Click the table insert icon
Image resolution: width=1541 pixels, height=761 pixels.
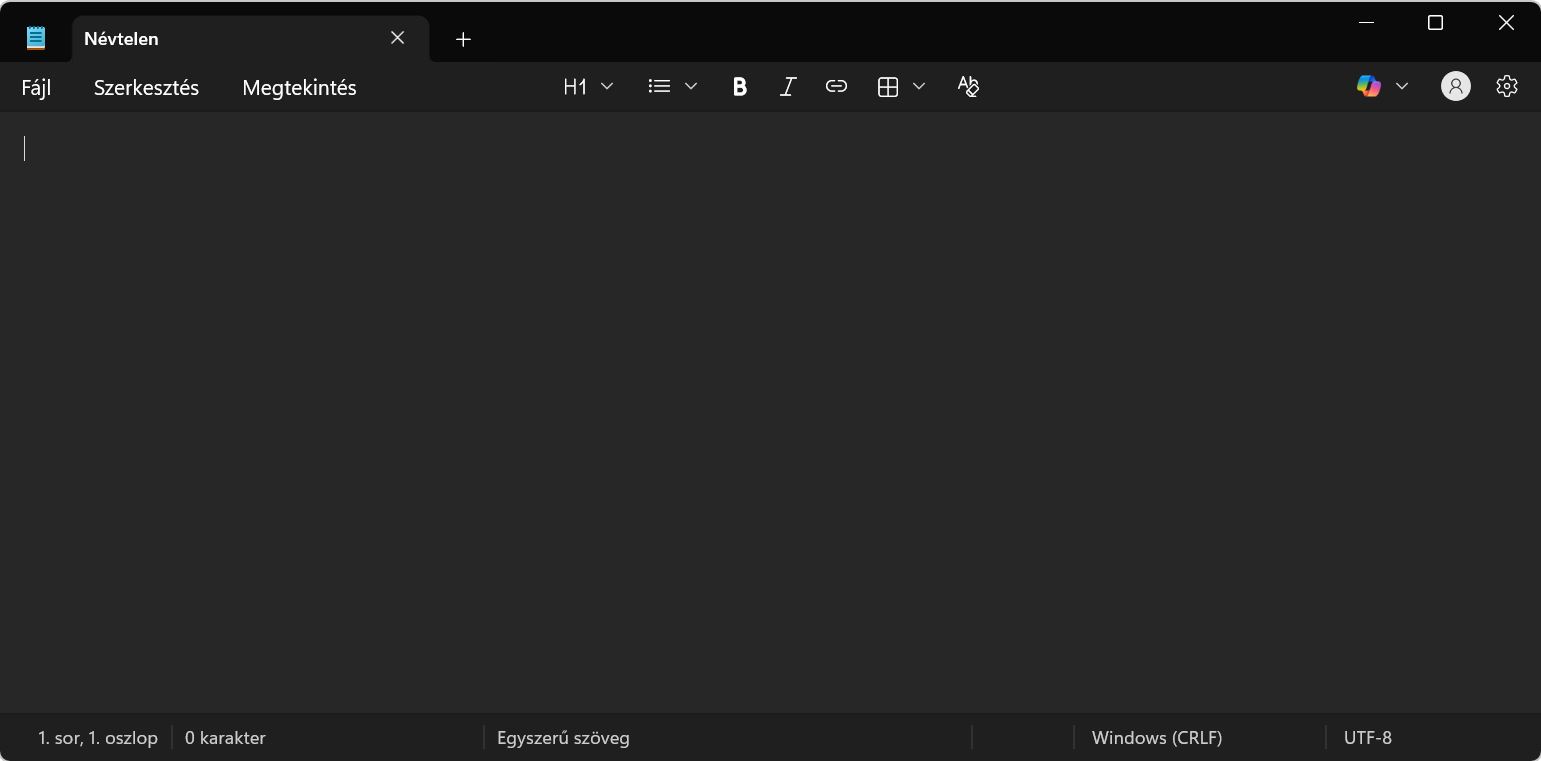(887, 87)
